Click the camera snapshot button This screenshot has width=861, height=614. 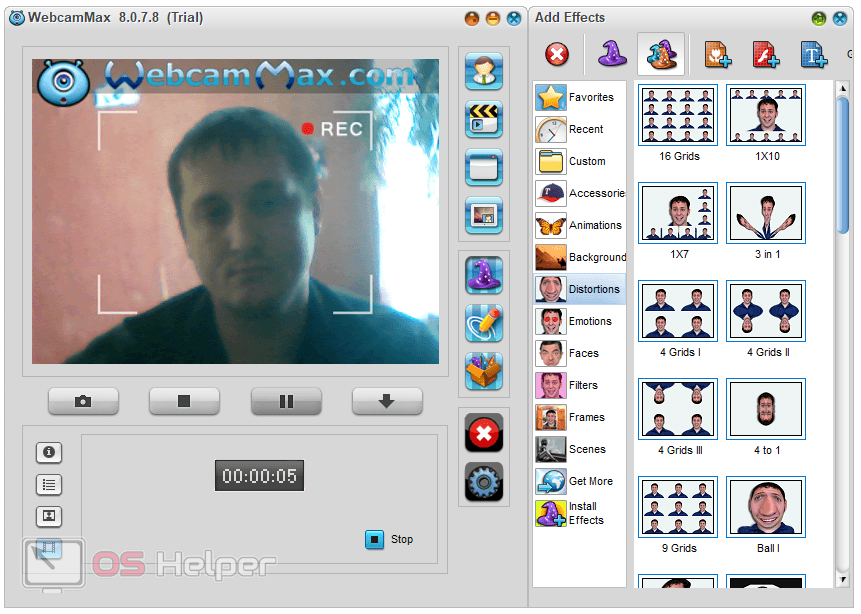(83, 401)
